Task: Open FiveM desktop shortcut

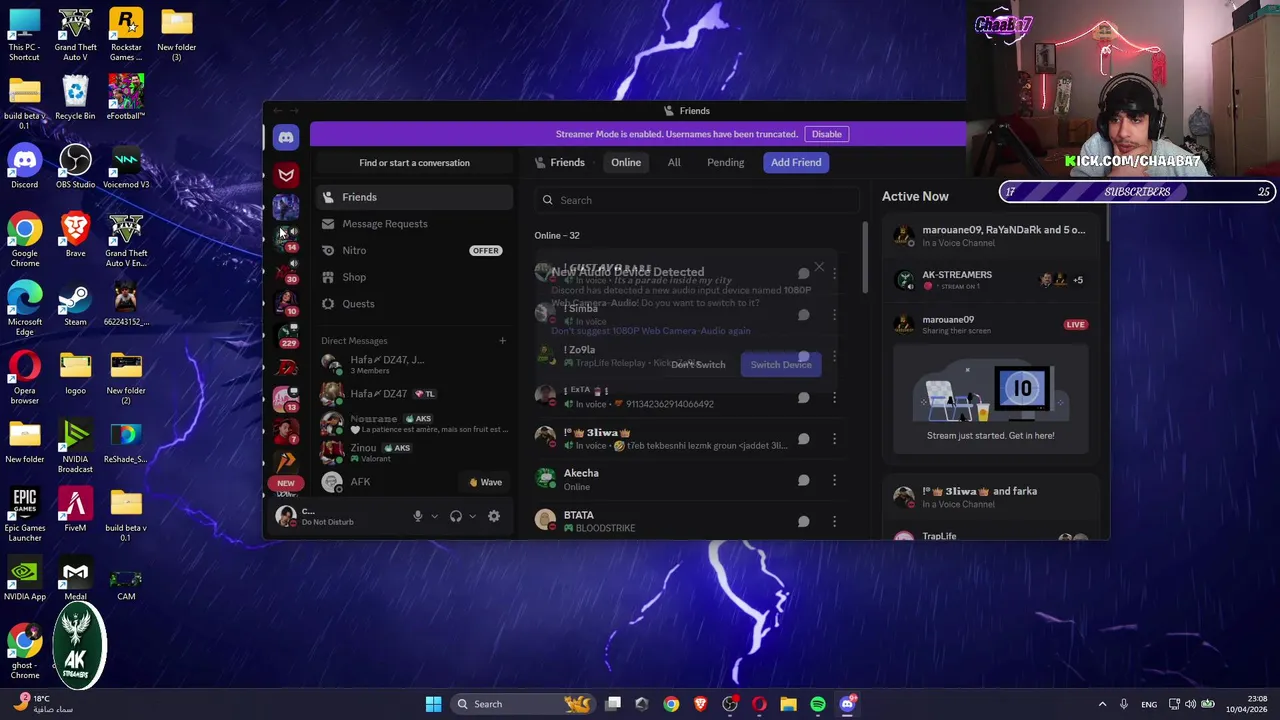Action: click(x=75, y=510)
